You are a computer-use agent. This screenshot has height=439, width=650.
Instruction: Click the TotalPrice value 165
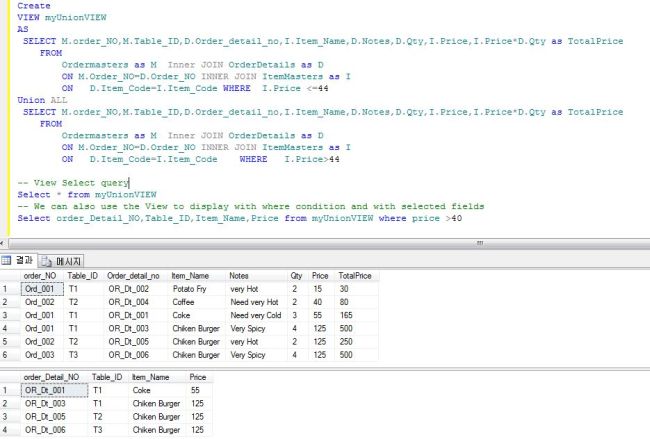356,315
